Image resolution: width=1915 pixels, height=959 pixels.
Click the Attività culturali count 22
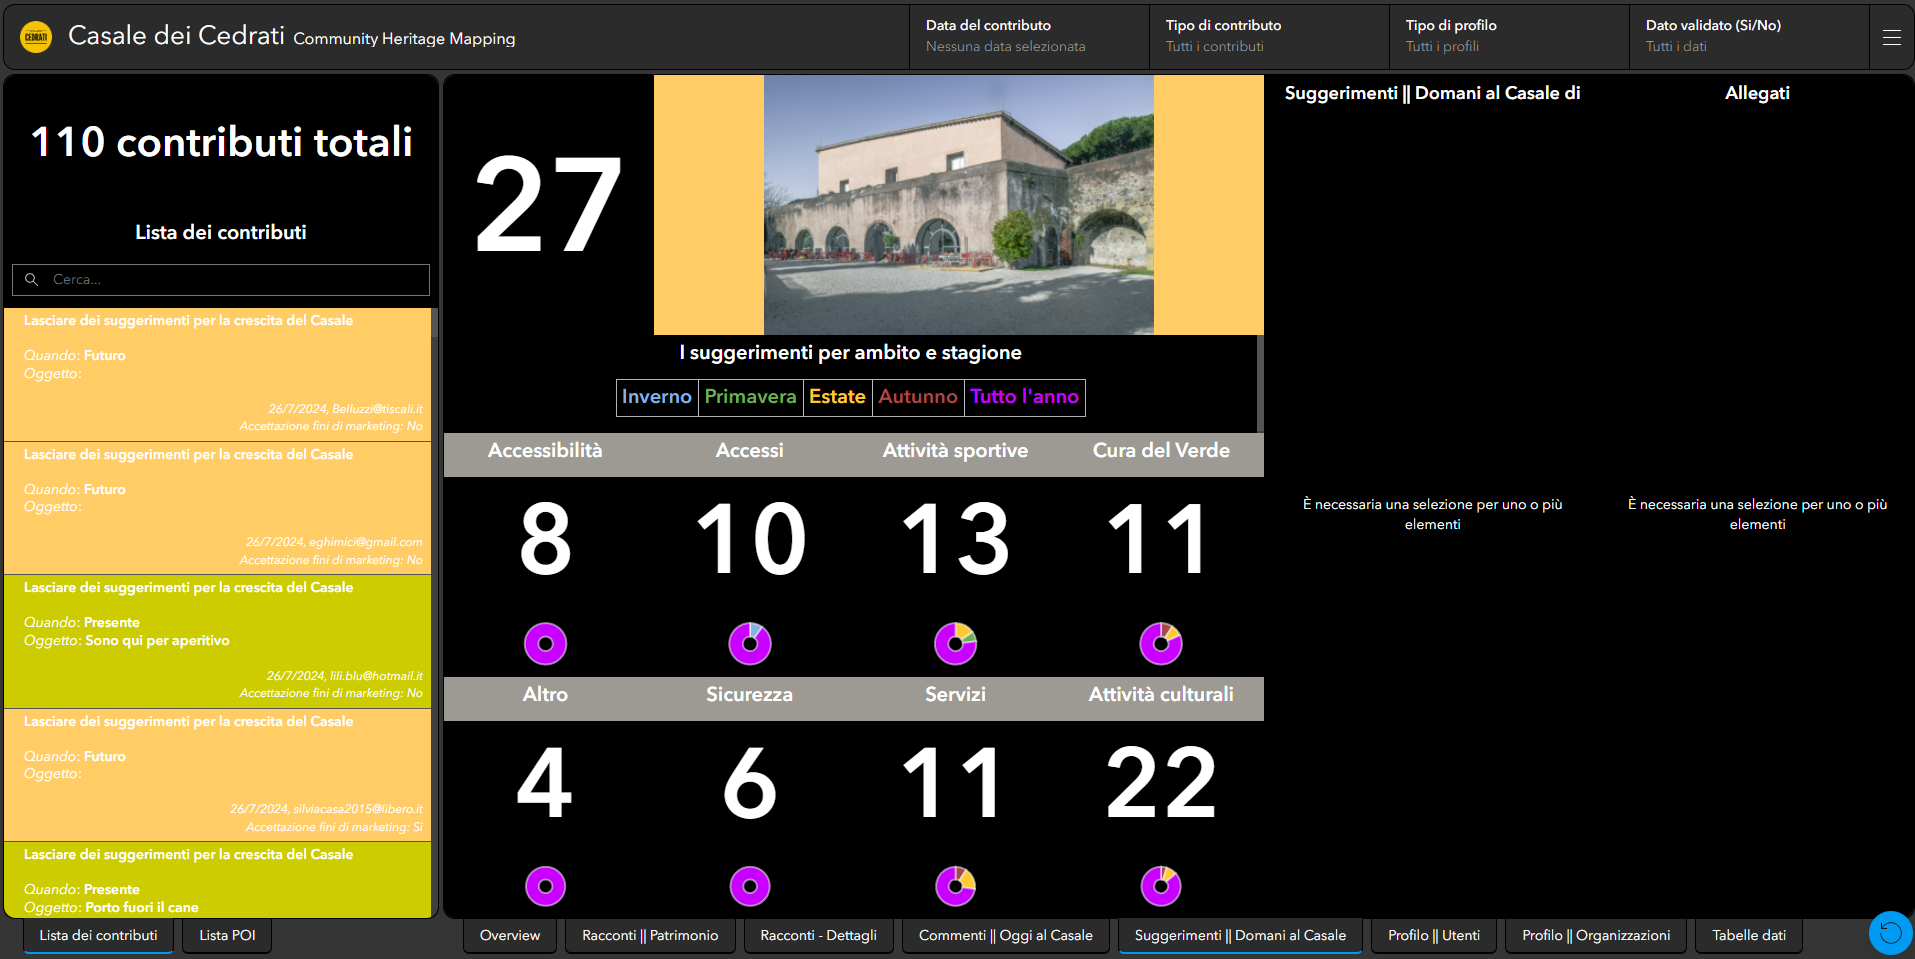tap(1161, 783)
